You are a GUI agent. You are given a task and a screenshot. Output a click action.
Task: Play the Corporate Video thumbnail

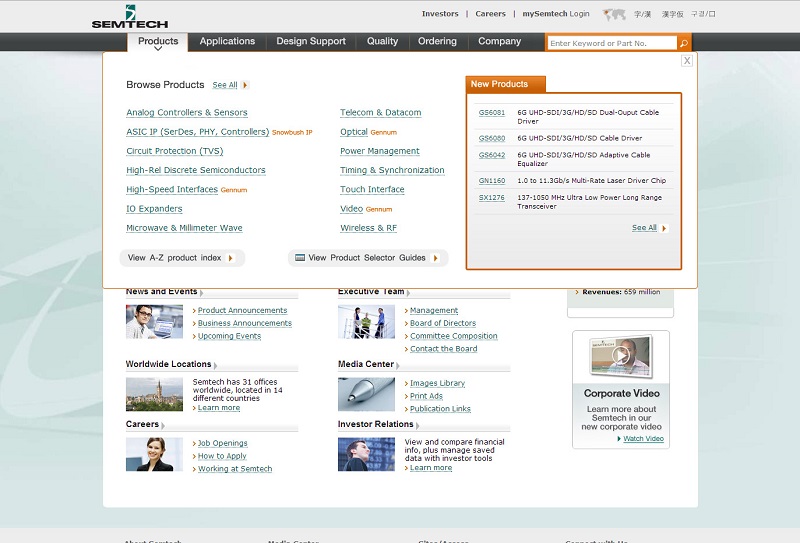pos(621,356)
